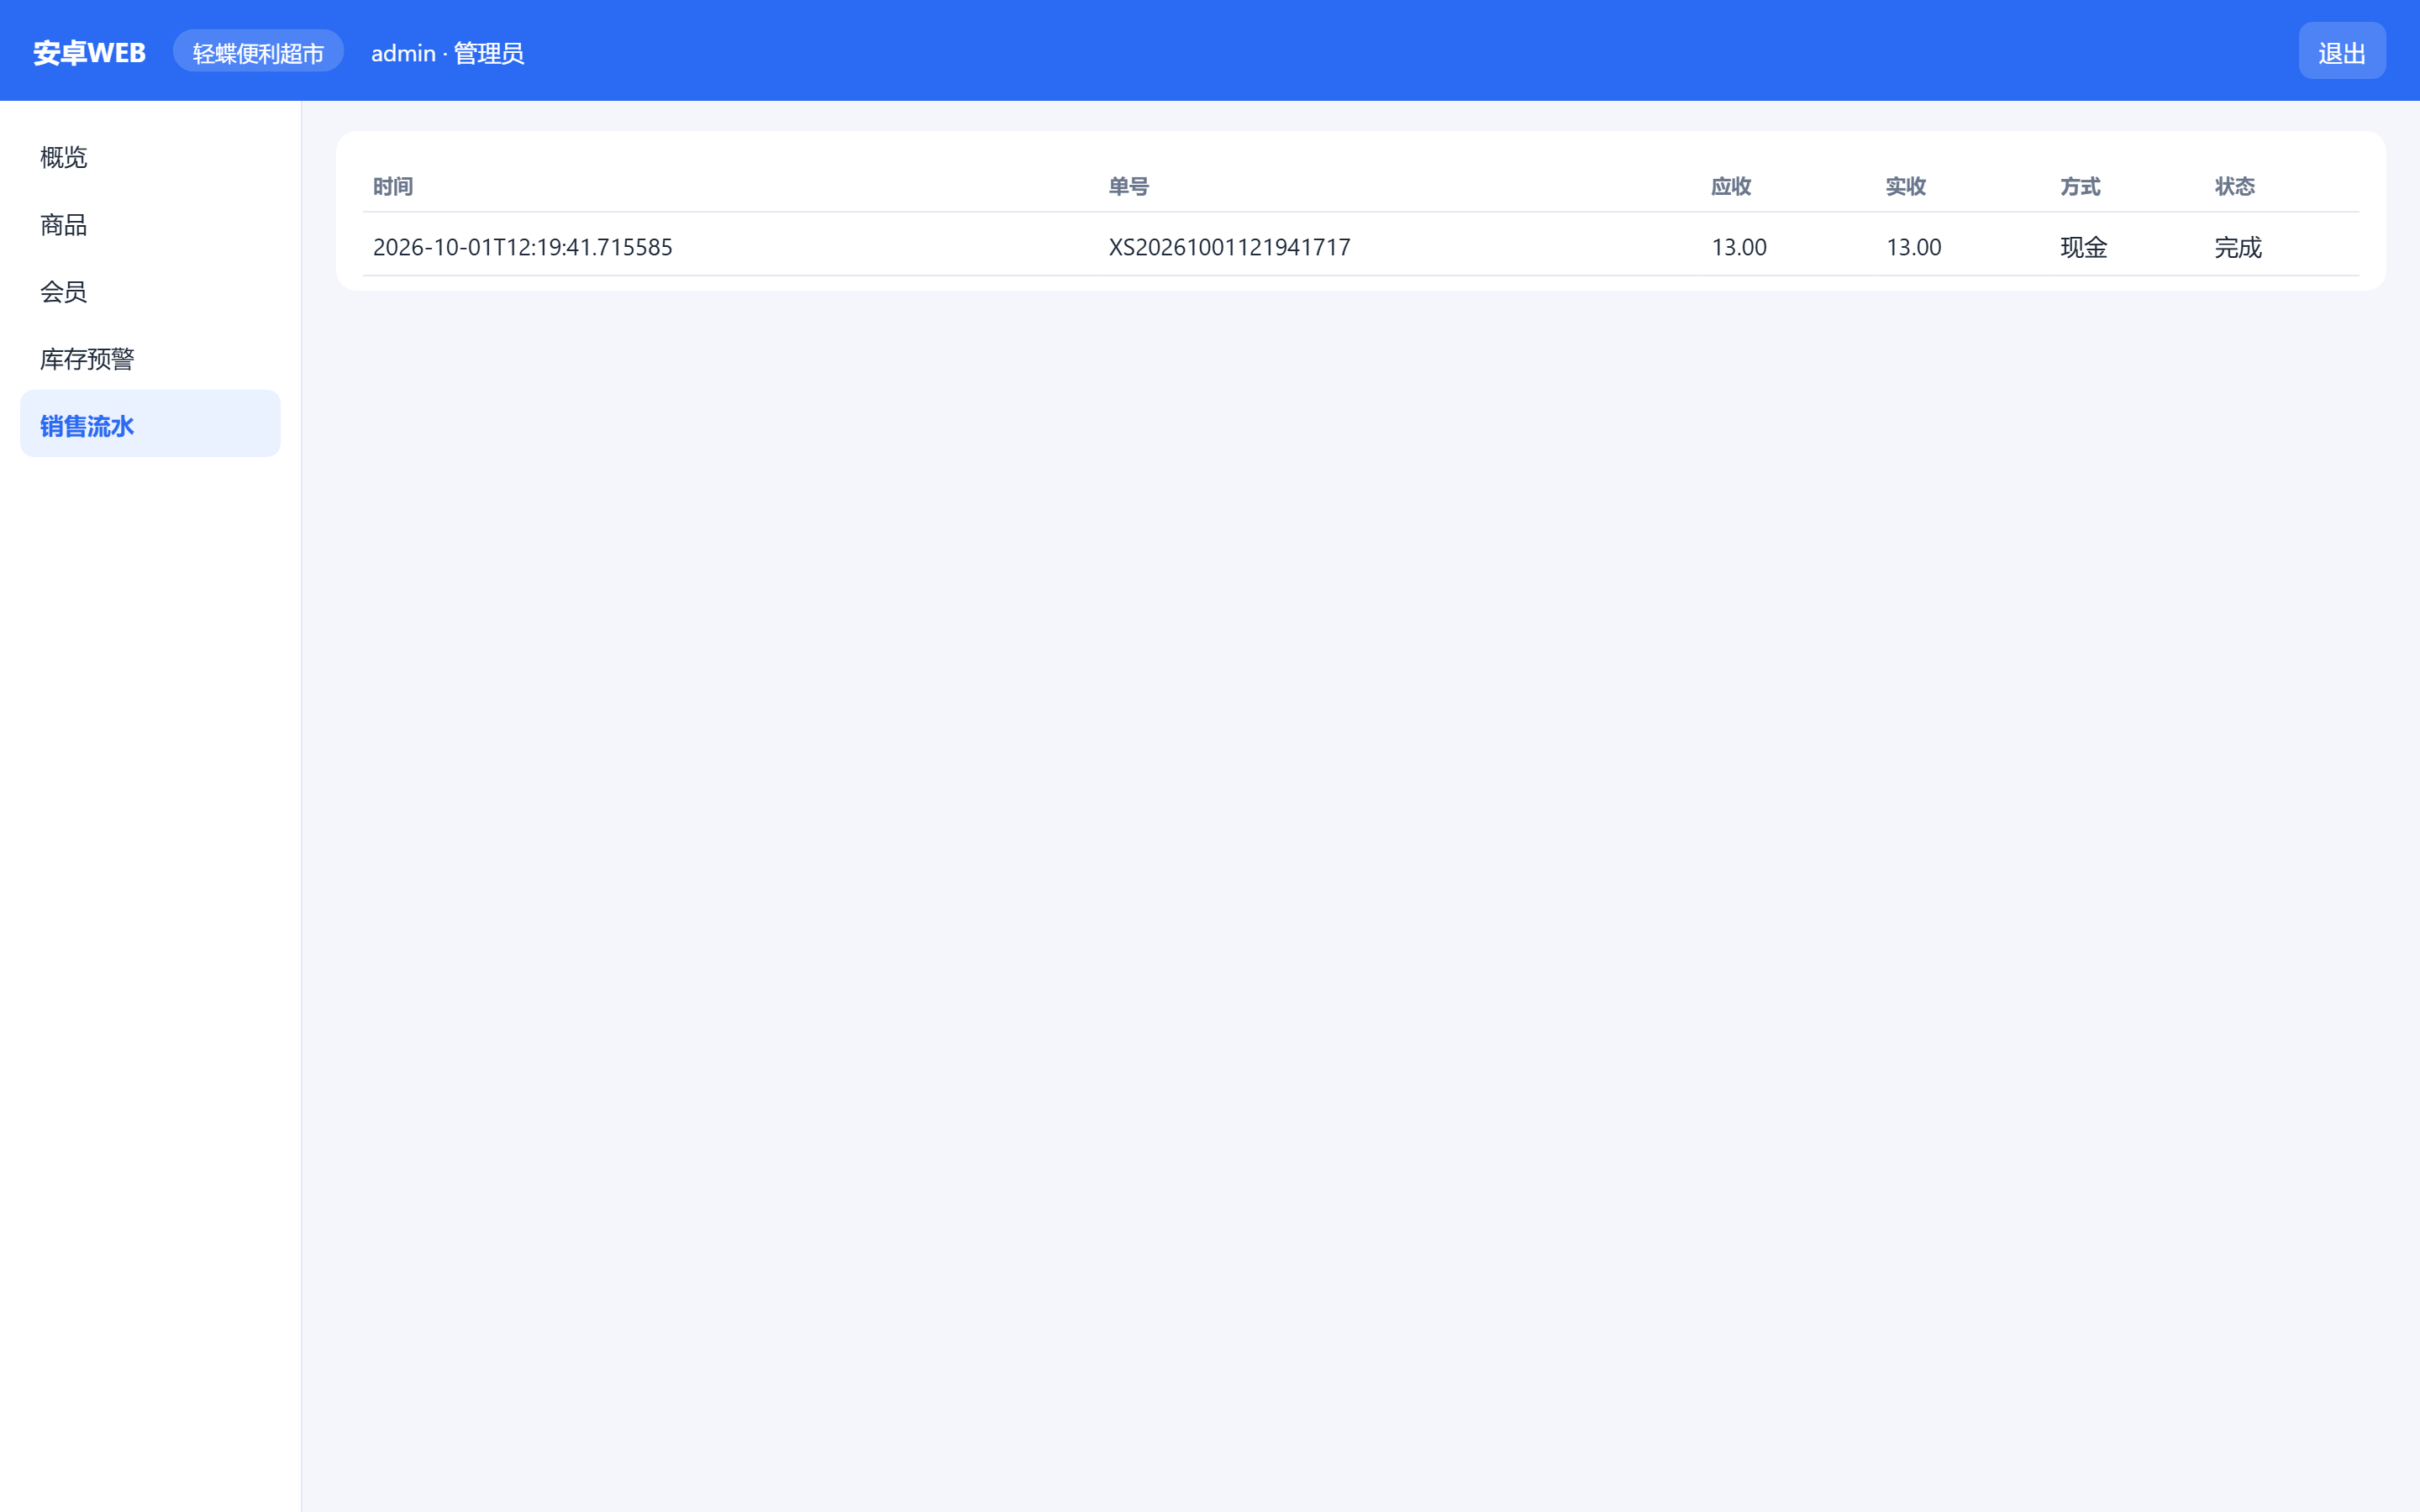Click admin · 管理员 user label
2420x1512 pixels.
point(447,53)
